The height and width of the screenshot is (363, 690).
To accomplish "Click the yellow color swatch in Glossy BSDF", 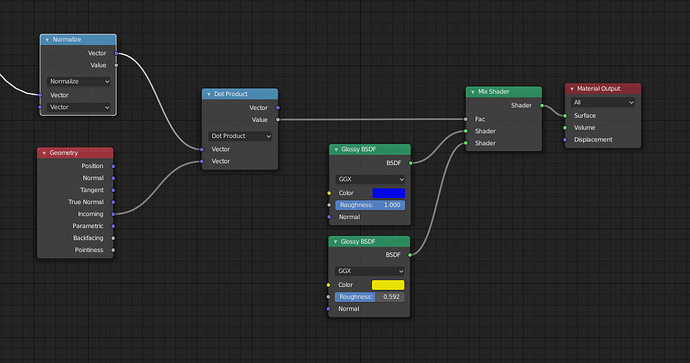I will (388, 285).
